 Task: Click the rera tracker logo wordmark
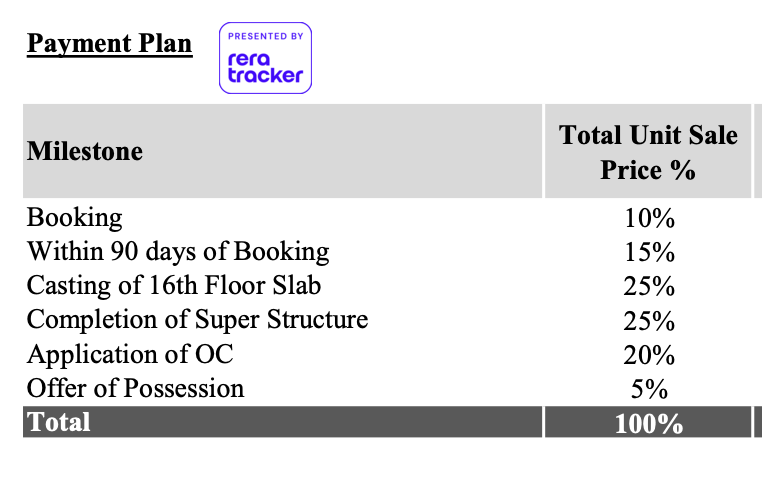pos(265,68)
